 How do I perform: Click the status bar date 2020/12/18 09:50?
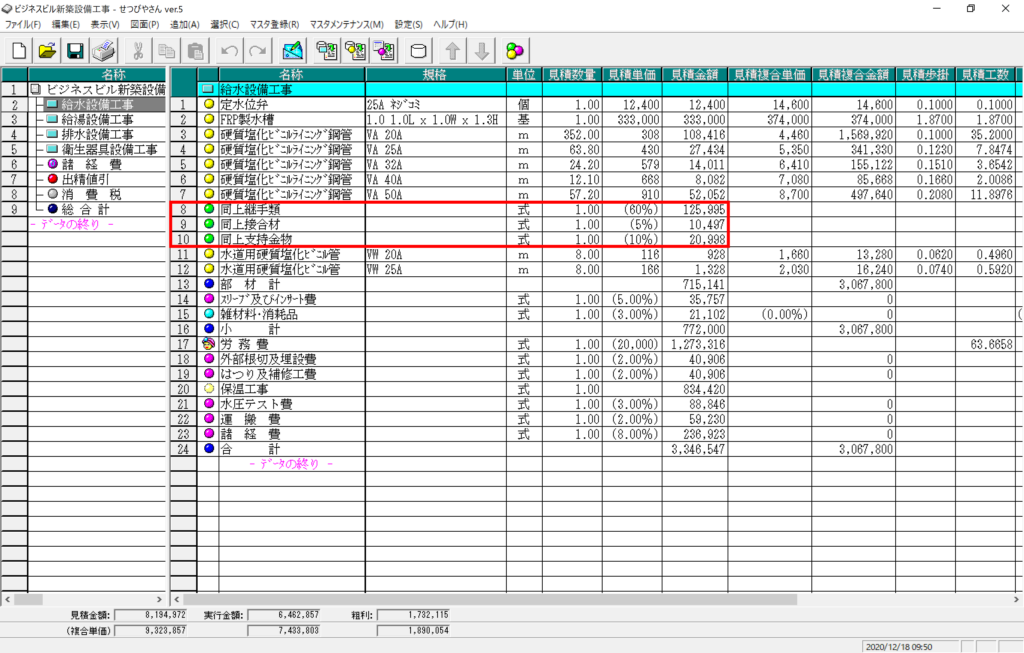(x=899, y=646)
